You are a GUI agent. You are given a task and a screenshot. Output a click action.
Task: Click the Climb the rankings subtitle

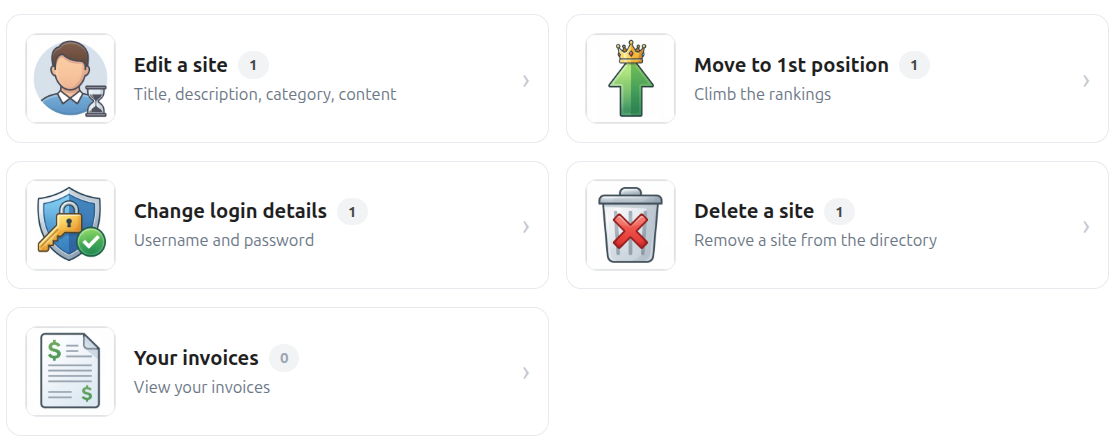(763, 94)
